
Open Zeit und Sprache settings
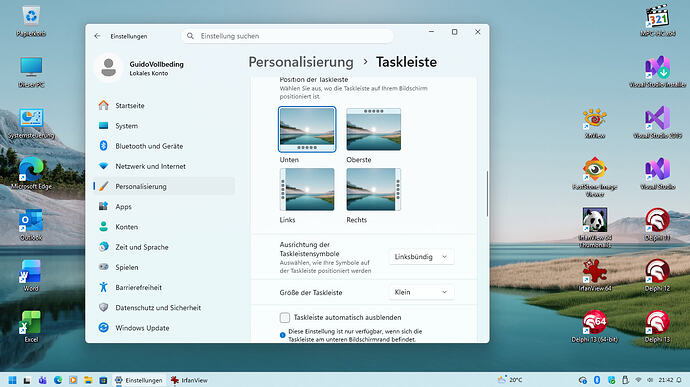164,247
